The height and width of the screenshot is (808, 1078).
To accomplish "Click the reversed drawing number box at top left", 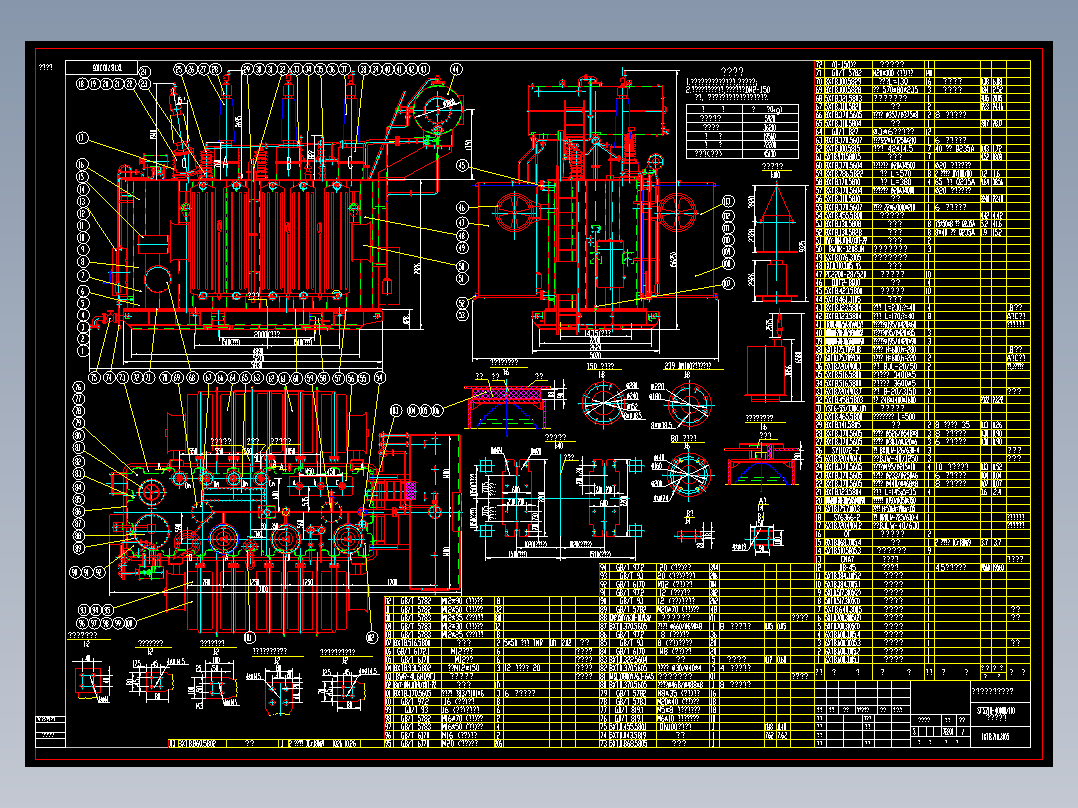I will (102, 67).
